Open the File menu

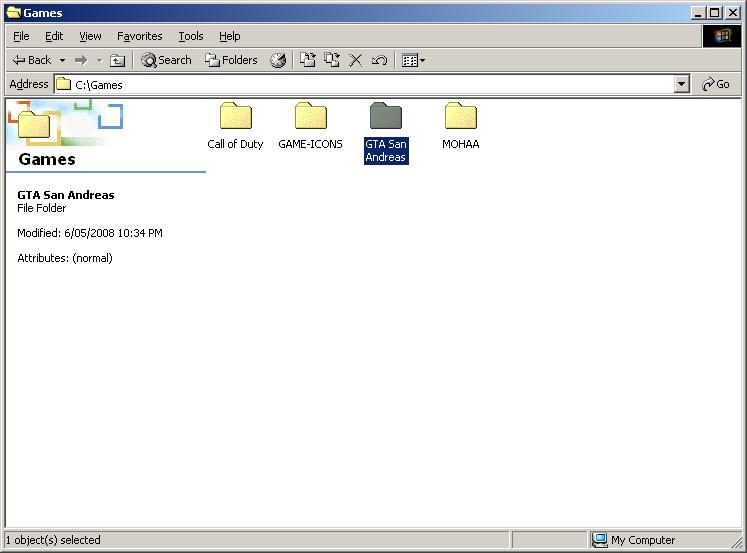[21, 36]
